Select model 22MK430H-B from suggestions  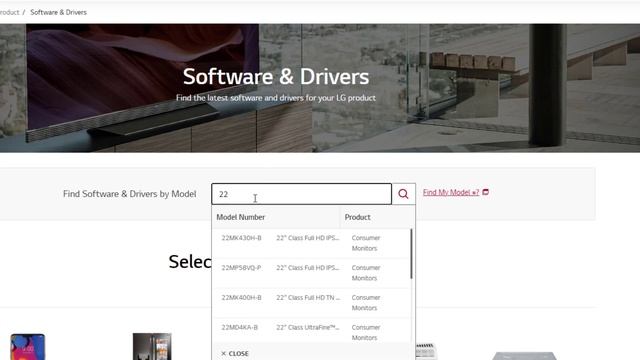pos(311,243)
